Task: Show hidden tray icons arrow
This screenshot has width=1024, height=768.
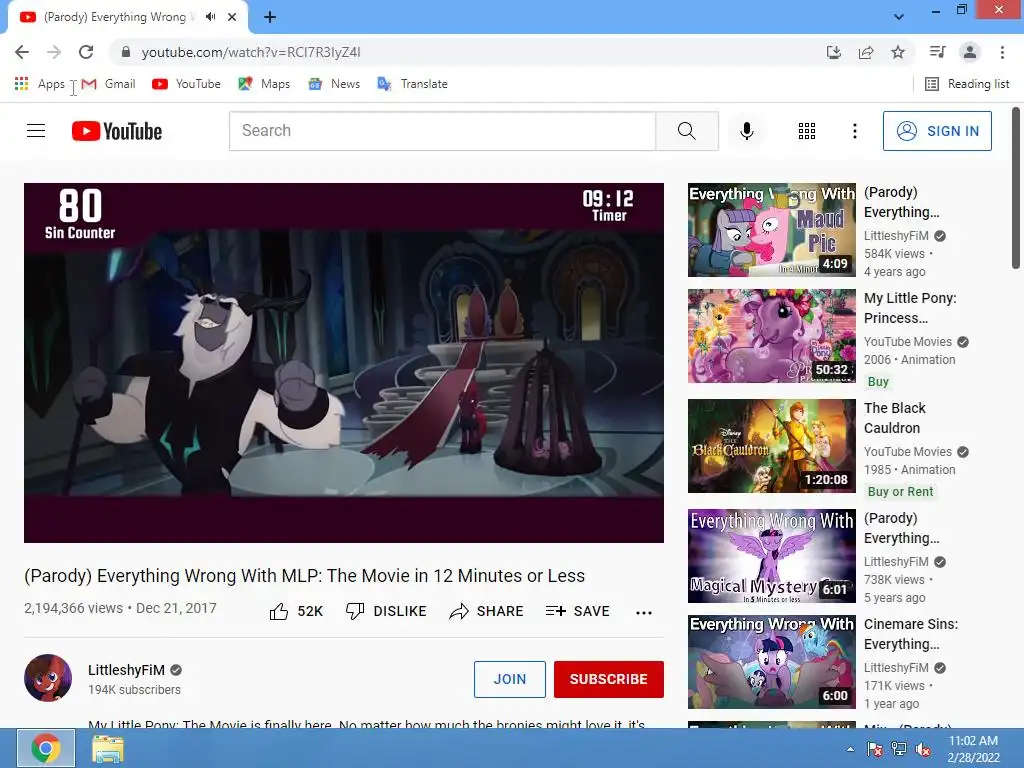Action: tap(850, 749)
